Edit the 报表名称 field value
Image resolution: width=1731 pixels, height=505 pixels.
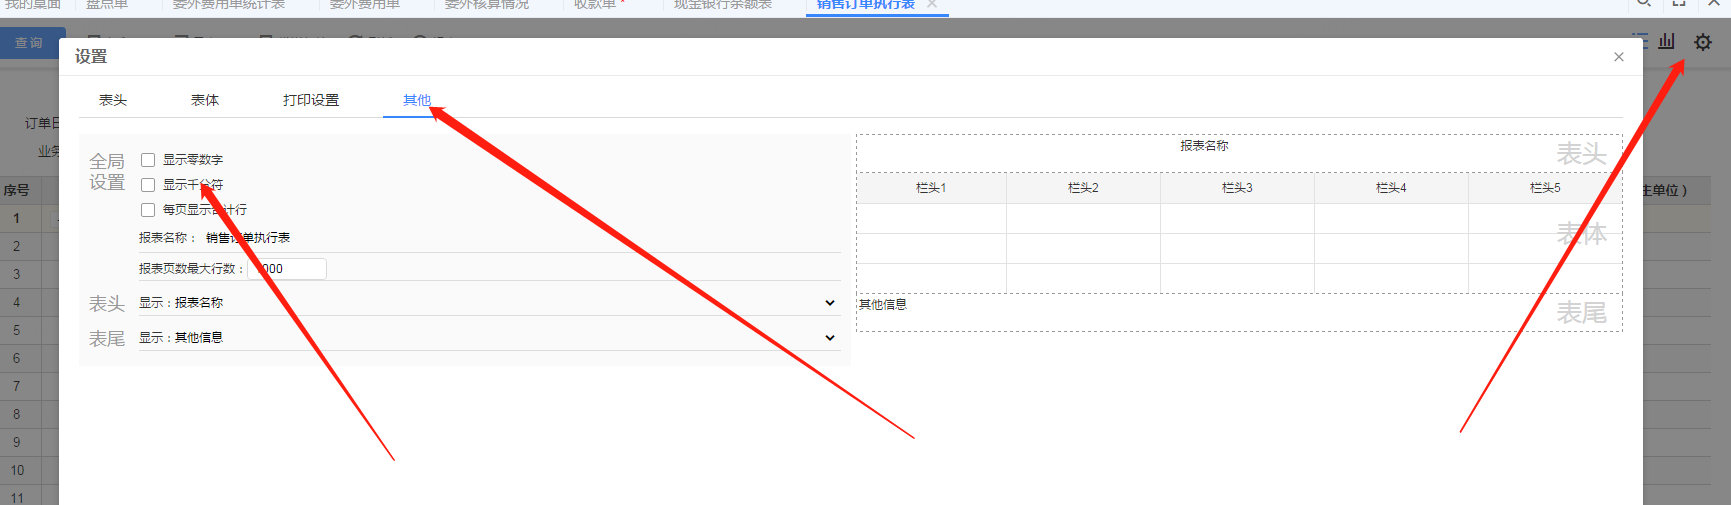[521, 238]
